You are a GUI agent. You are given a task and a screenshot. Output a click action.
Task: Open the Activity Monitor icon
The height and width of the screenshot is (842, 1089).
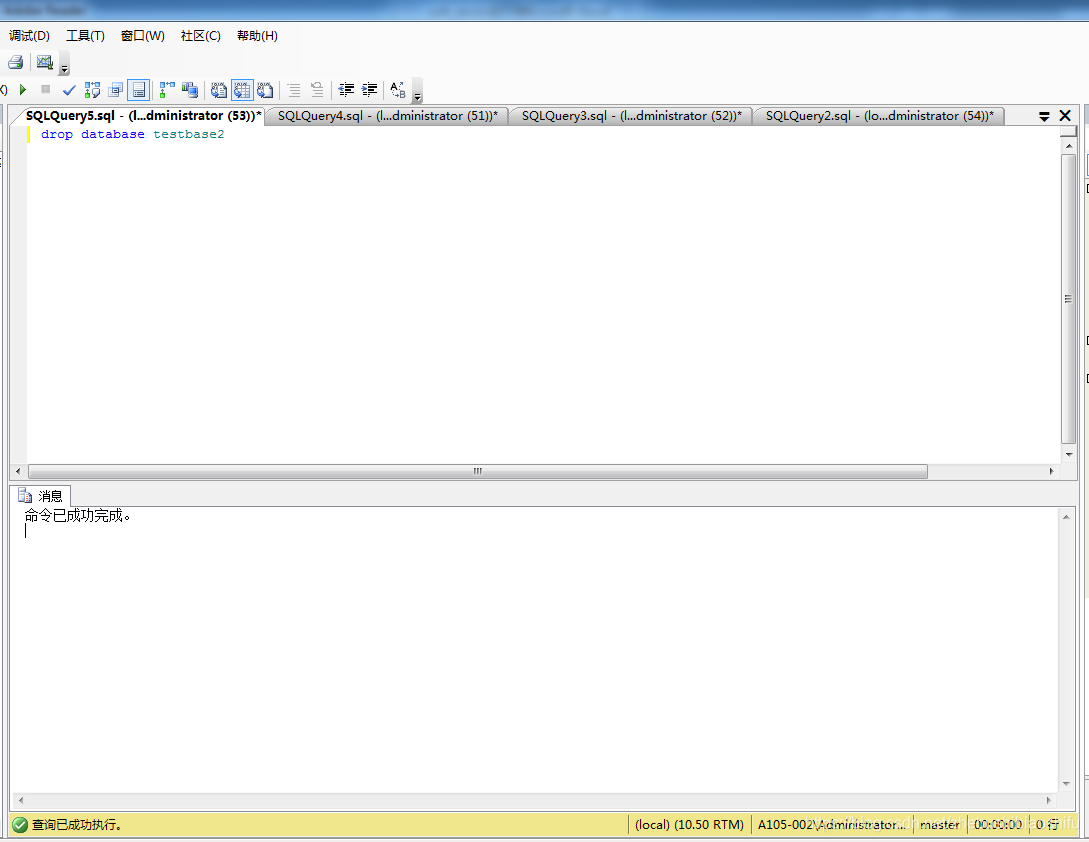pyautogui.click(x=45, y=63)
